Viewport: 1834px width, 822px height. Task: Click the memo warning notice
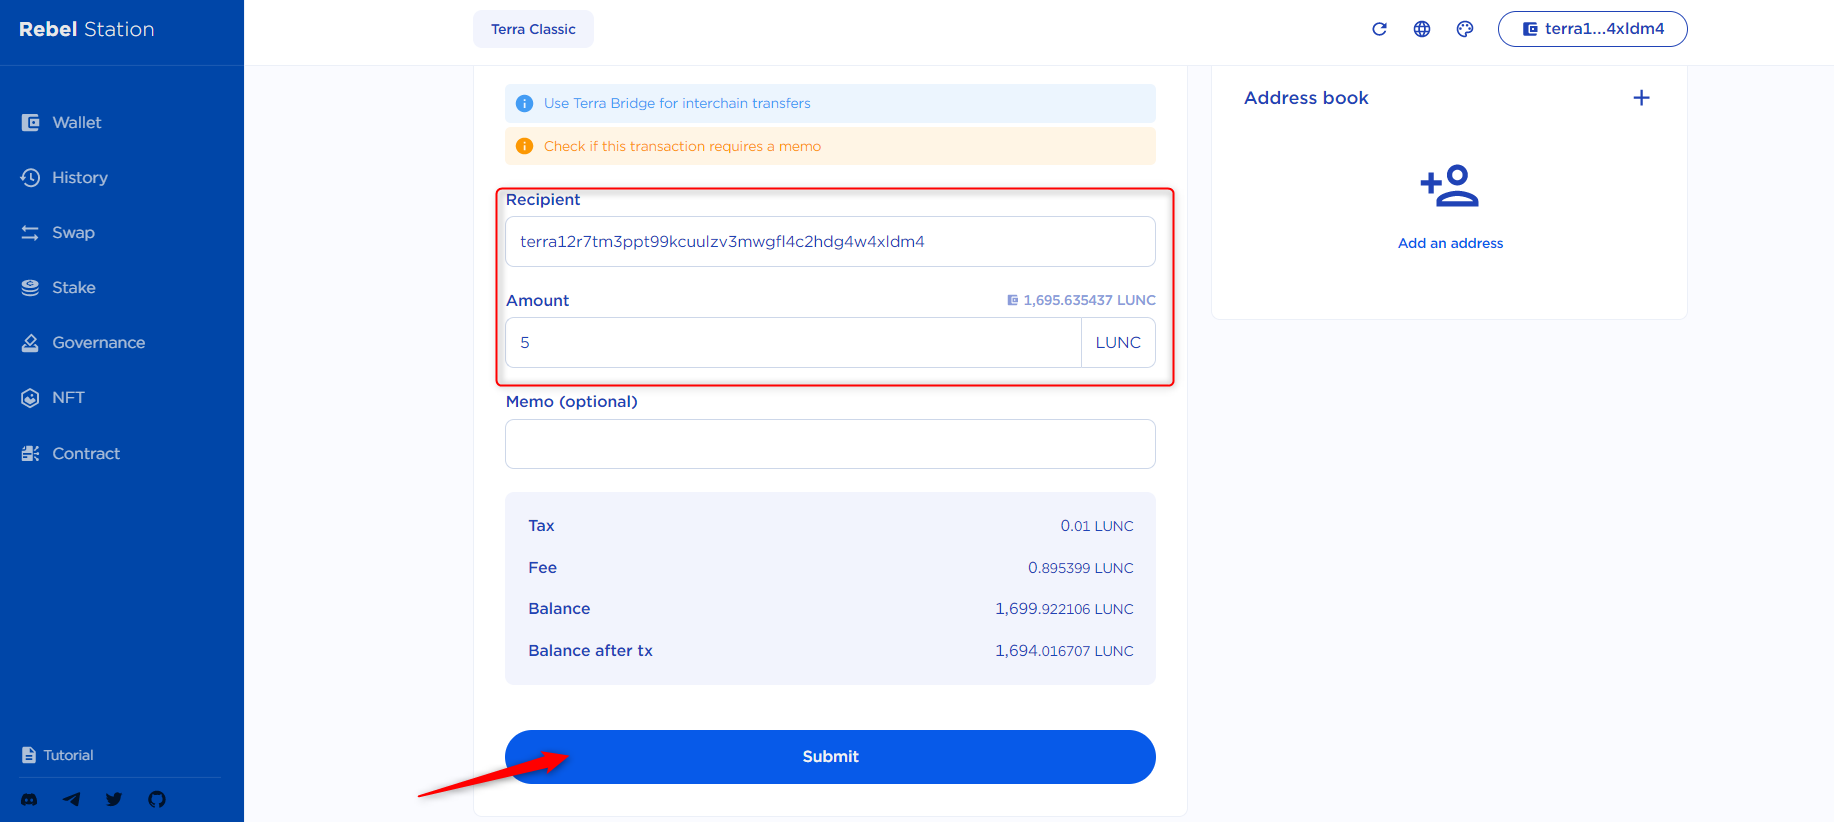830,146
